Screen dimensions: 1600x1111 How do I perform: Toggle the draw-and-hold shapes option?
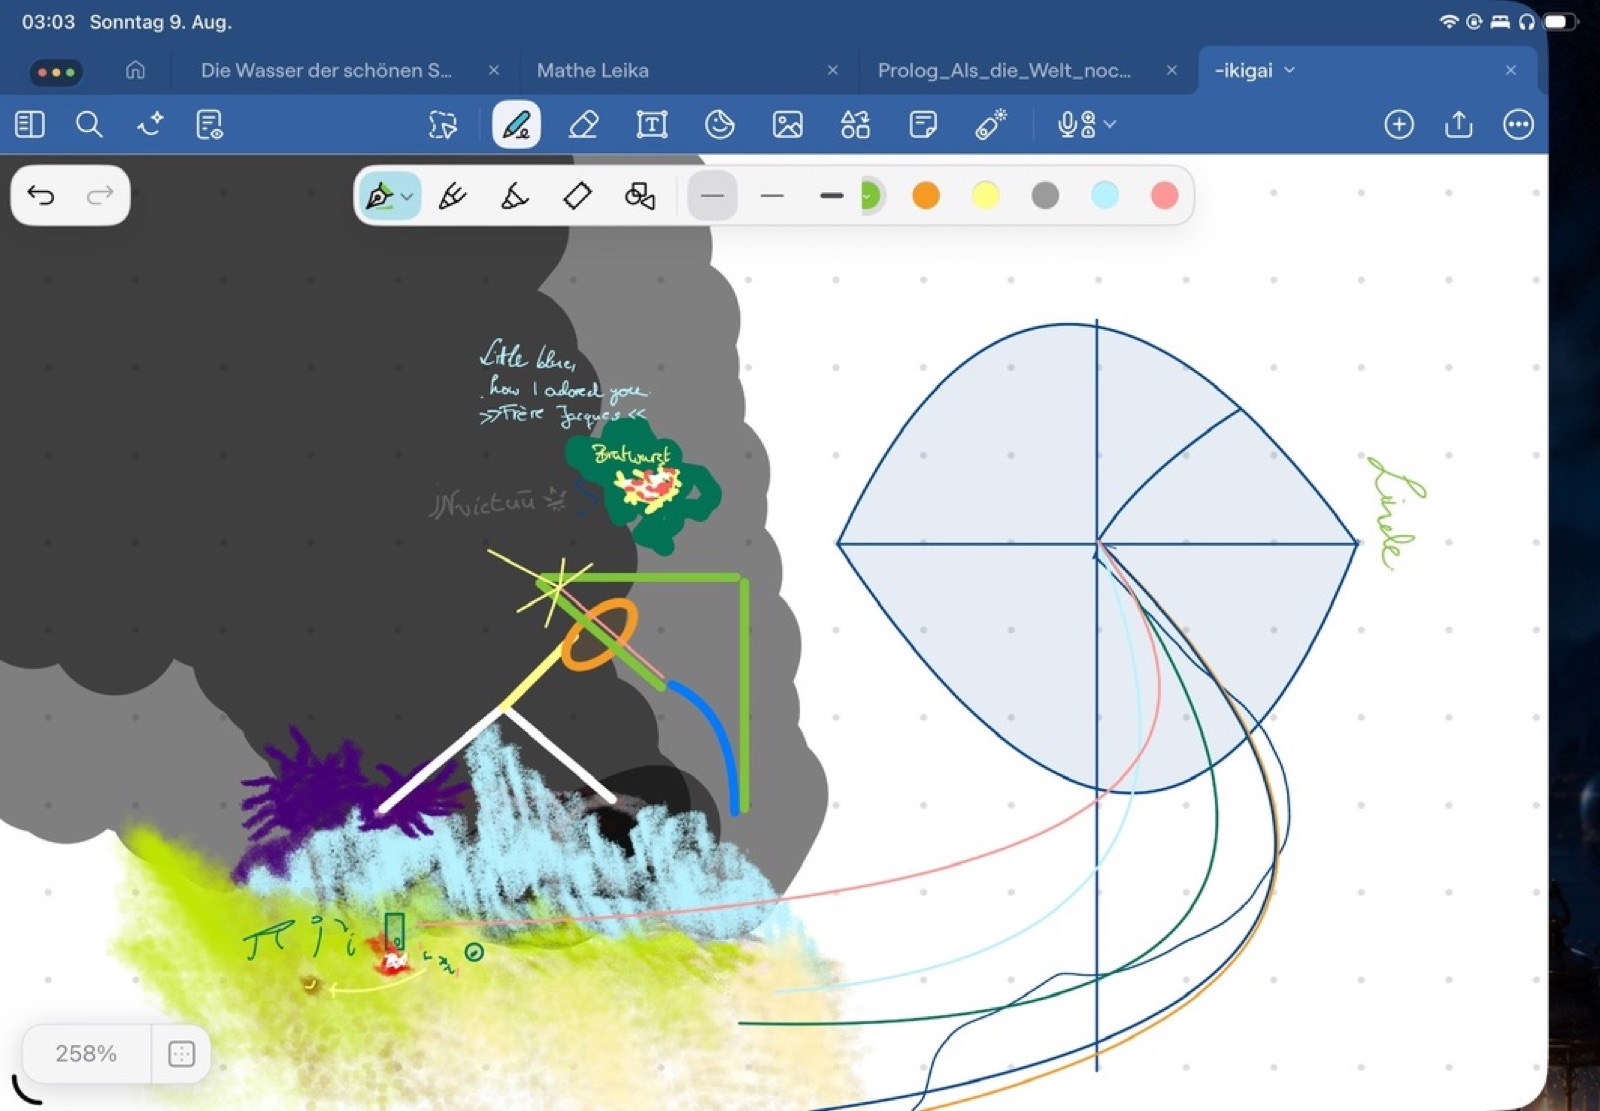click(x=640, y=195)
